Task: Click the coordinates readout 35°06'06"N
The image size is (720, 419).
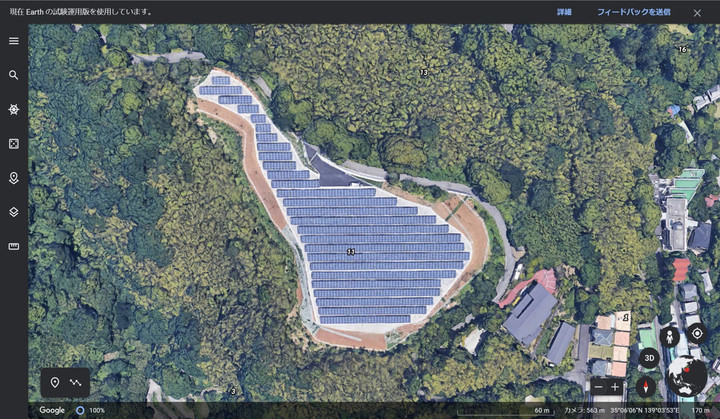Action: point(645,410)
